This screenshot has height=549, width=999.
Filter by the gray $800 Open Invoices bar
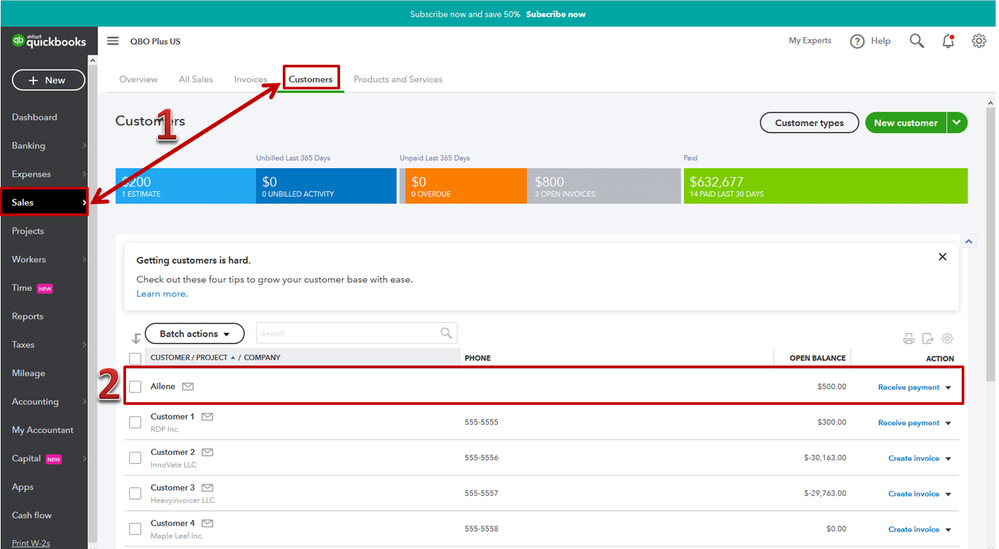tap(603, 186)
